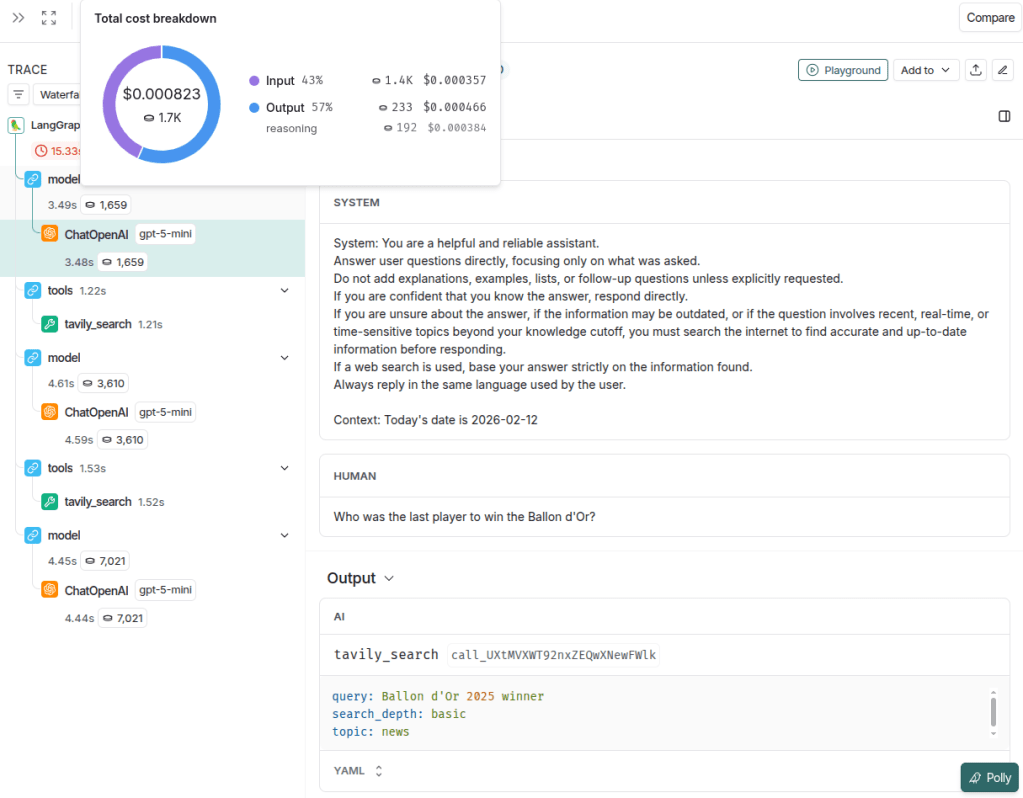Viewport: 1023px width, 798px height.
Task: Click the purple Input legend dot
Action: 254,81
